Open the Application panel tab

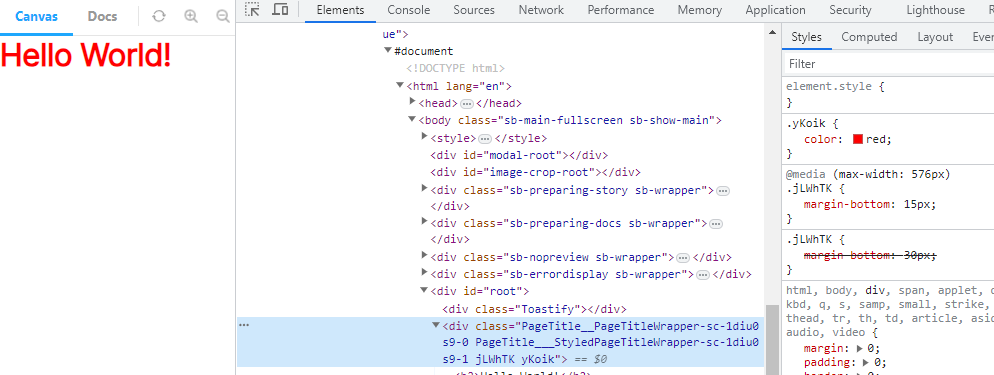(775, 10)
